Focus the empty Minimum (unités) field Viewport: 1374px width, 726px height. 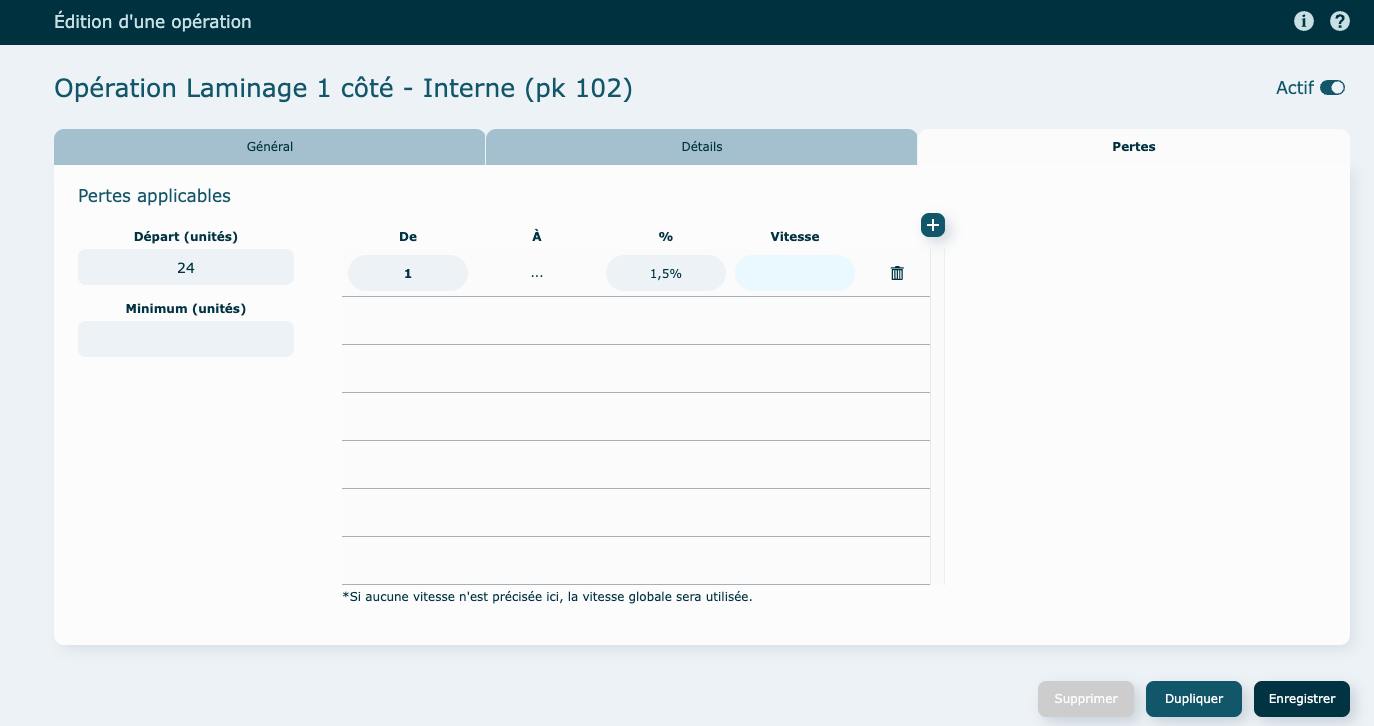click(186, 339)
